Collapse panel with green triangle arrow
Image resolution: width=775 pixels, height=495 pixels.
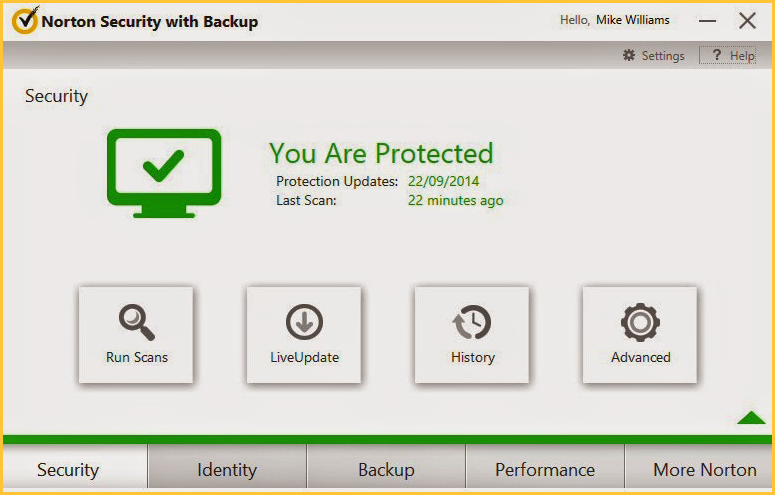(x=751, y=417)
